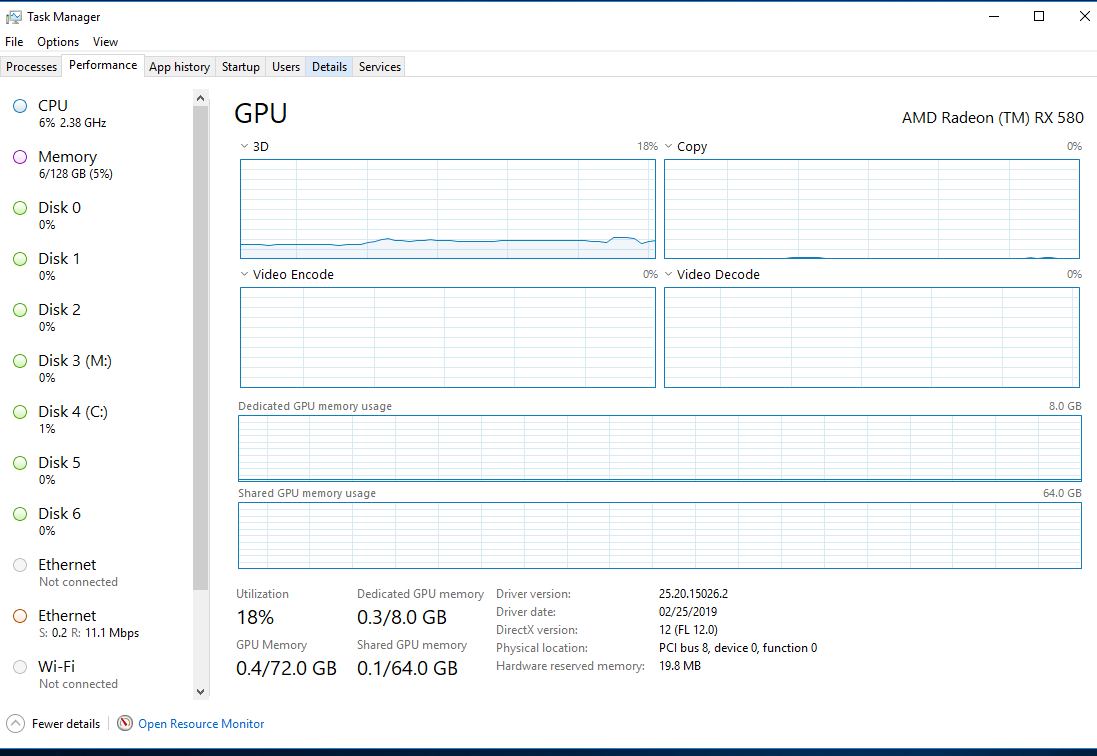This screenshot has width=1097, height=756.
Task: Open the File menu
Action: pyautogui.click(x=14, y=42)
